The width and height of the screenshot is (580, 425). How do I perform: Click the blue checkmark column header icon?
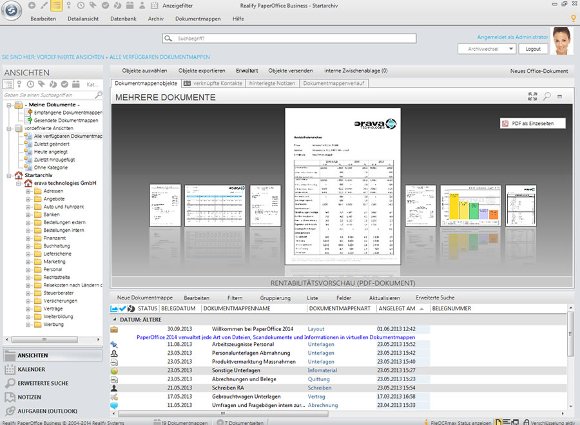click(122, 308)
